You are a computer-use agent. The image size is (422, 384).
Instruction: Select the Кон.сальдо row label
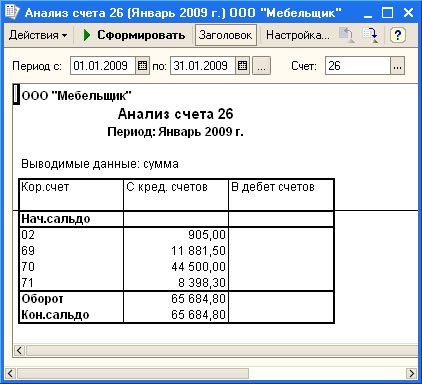tap(55, 315)
